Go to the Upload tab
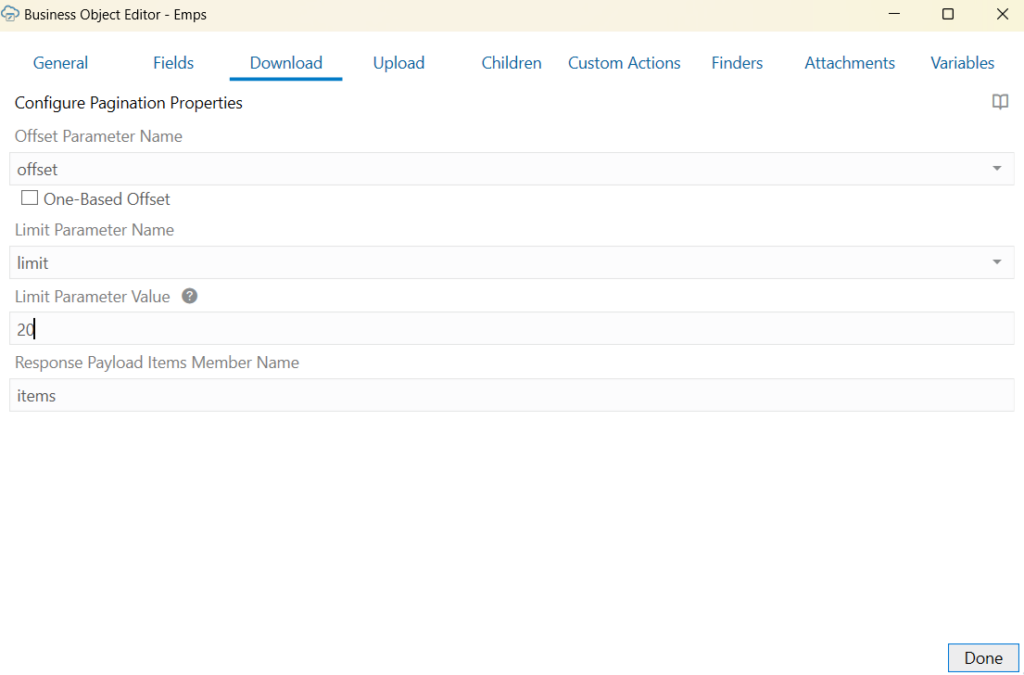 (x=398, y=62)
